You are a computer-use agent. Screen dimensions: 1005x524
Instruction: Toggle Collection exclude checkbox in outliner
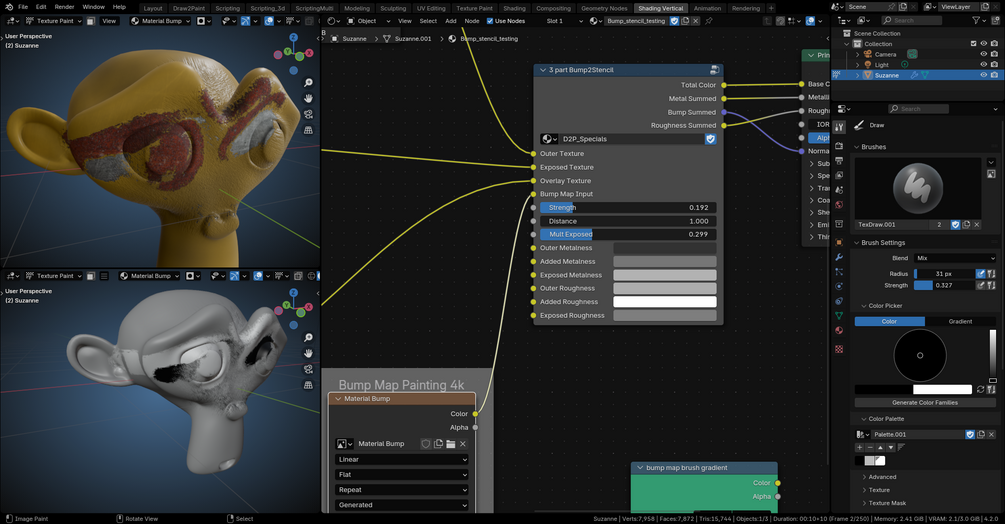pos(974,44)
